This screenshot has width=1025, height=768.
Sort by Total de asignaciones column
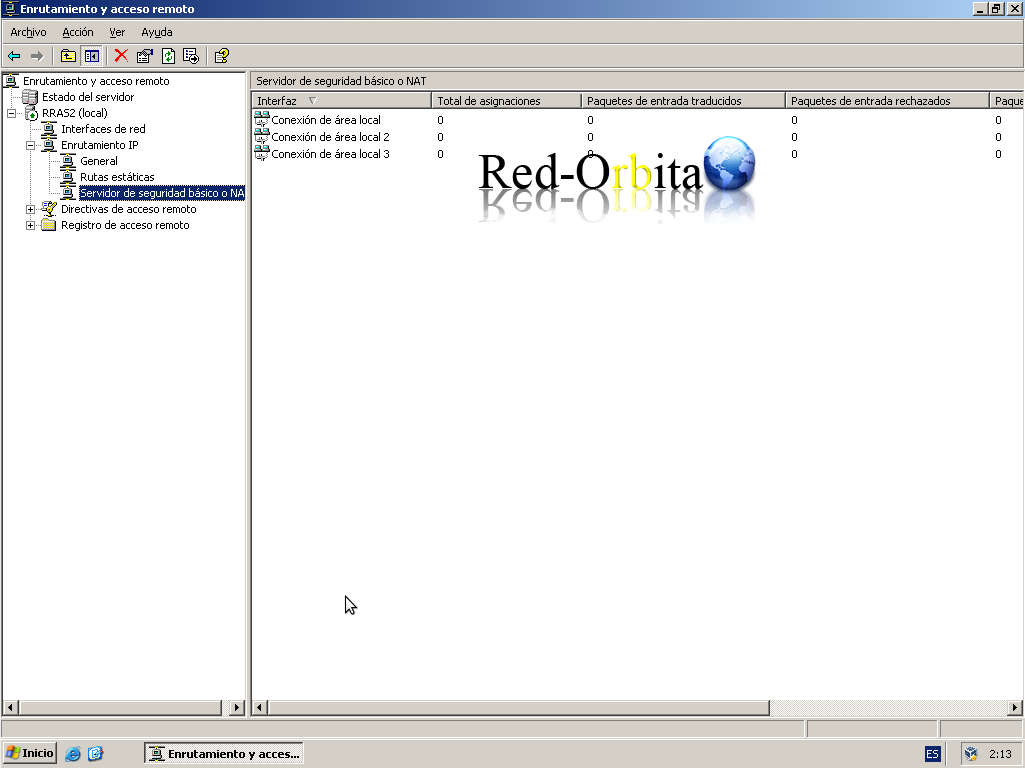tap(506, 101)
